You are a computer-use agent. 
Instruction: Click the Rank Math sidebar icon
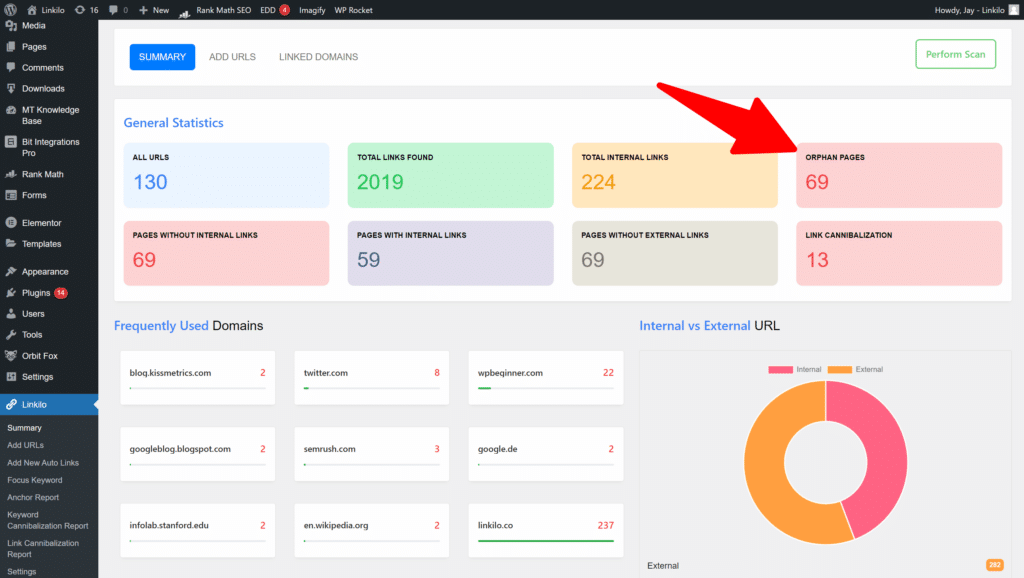click(11, 174)
